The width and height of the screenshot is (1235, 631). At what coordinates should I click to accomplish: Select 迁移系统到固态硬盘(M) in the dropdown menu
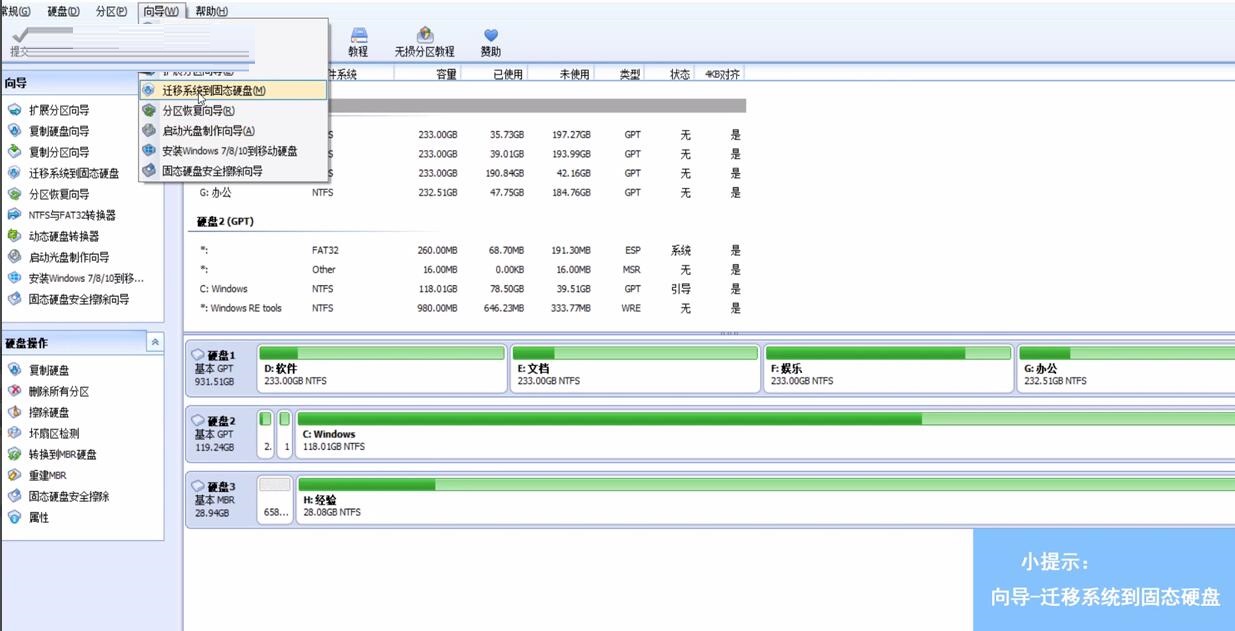click(x=233, y=90)
